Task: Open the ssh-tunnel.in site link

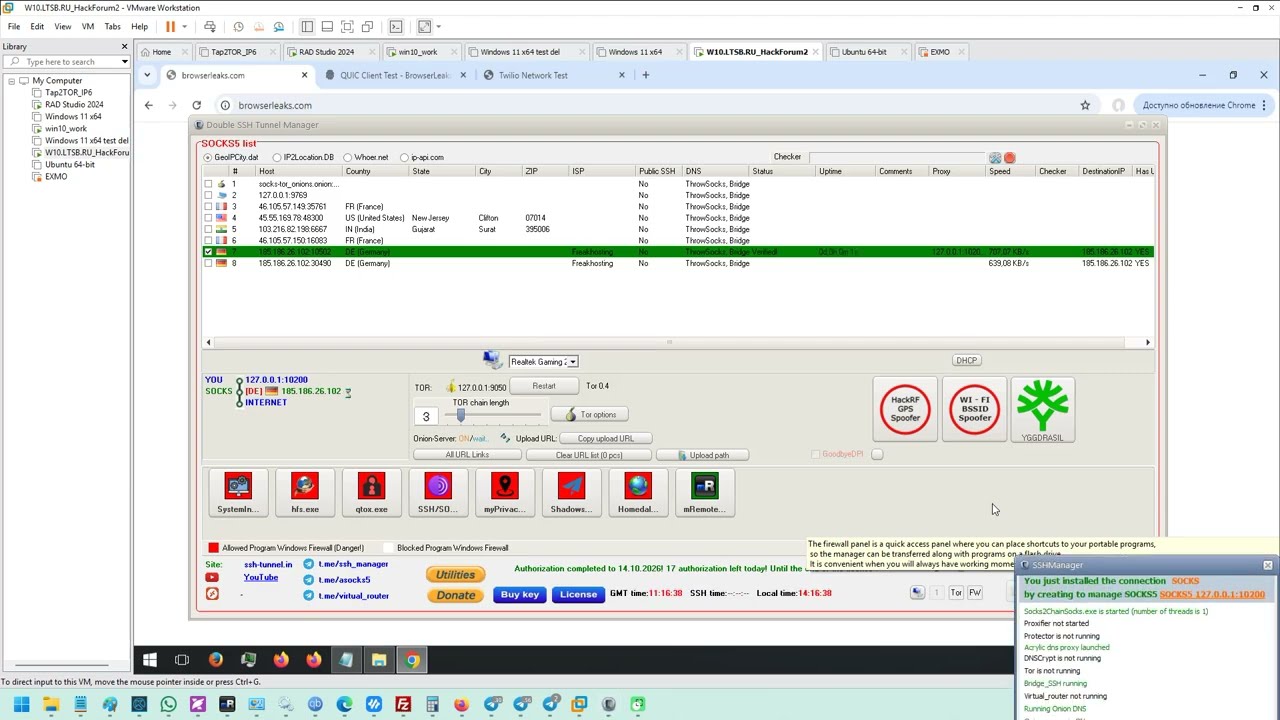Action: 268,564
